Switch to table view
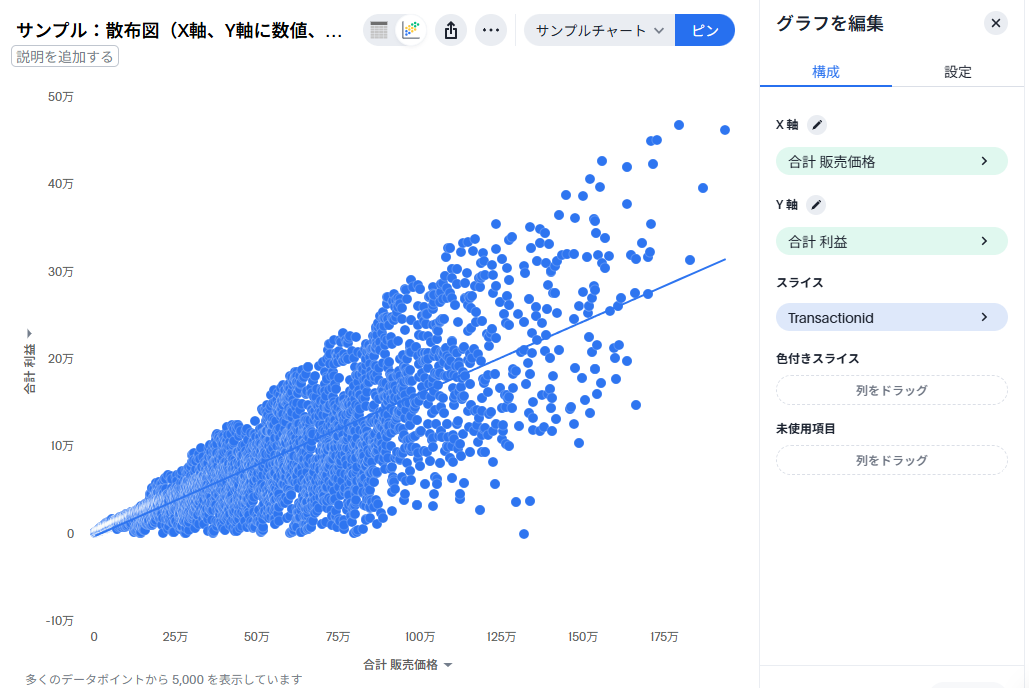 379,30
